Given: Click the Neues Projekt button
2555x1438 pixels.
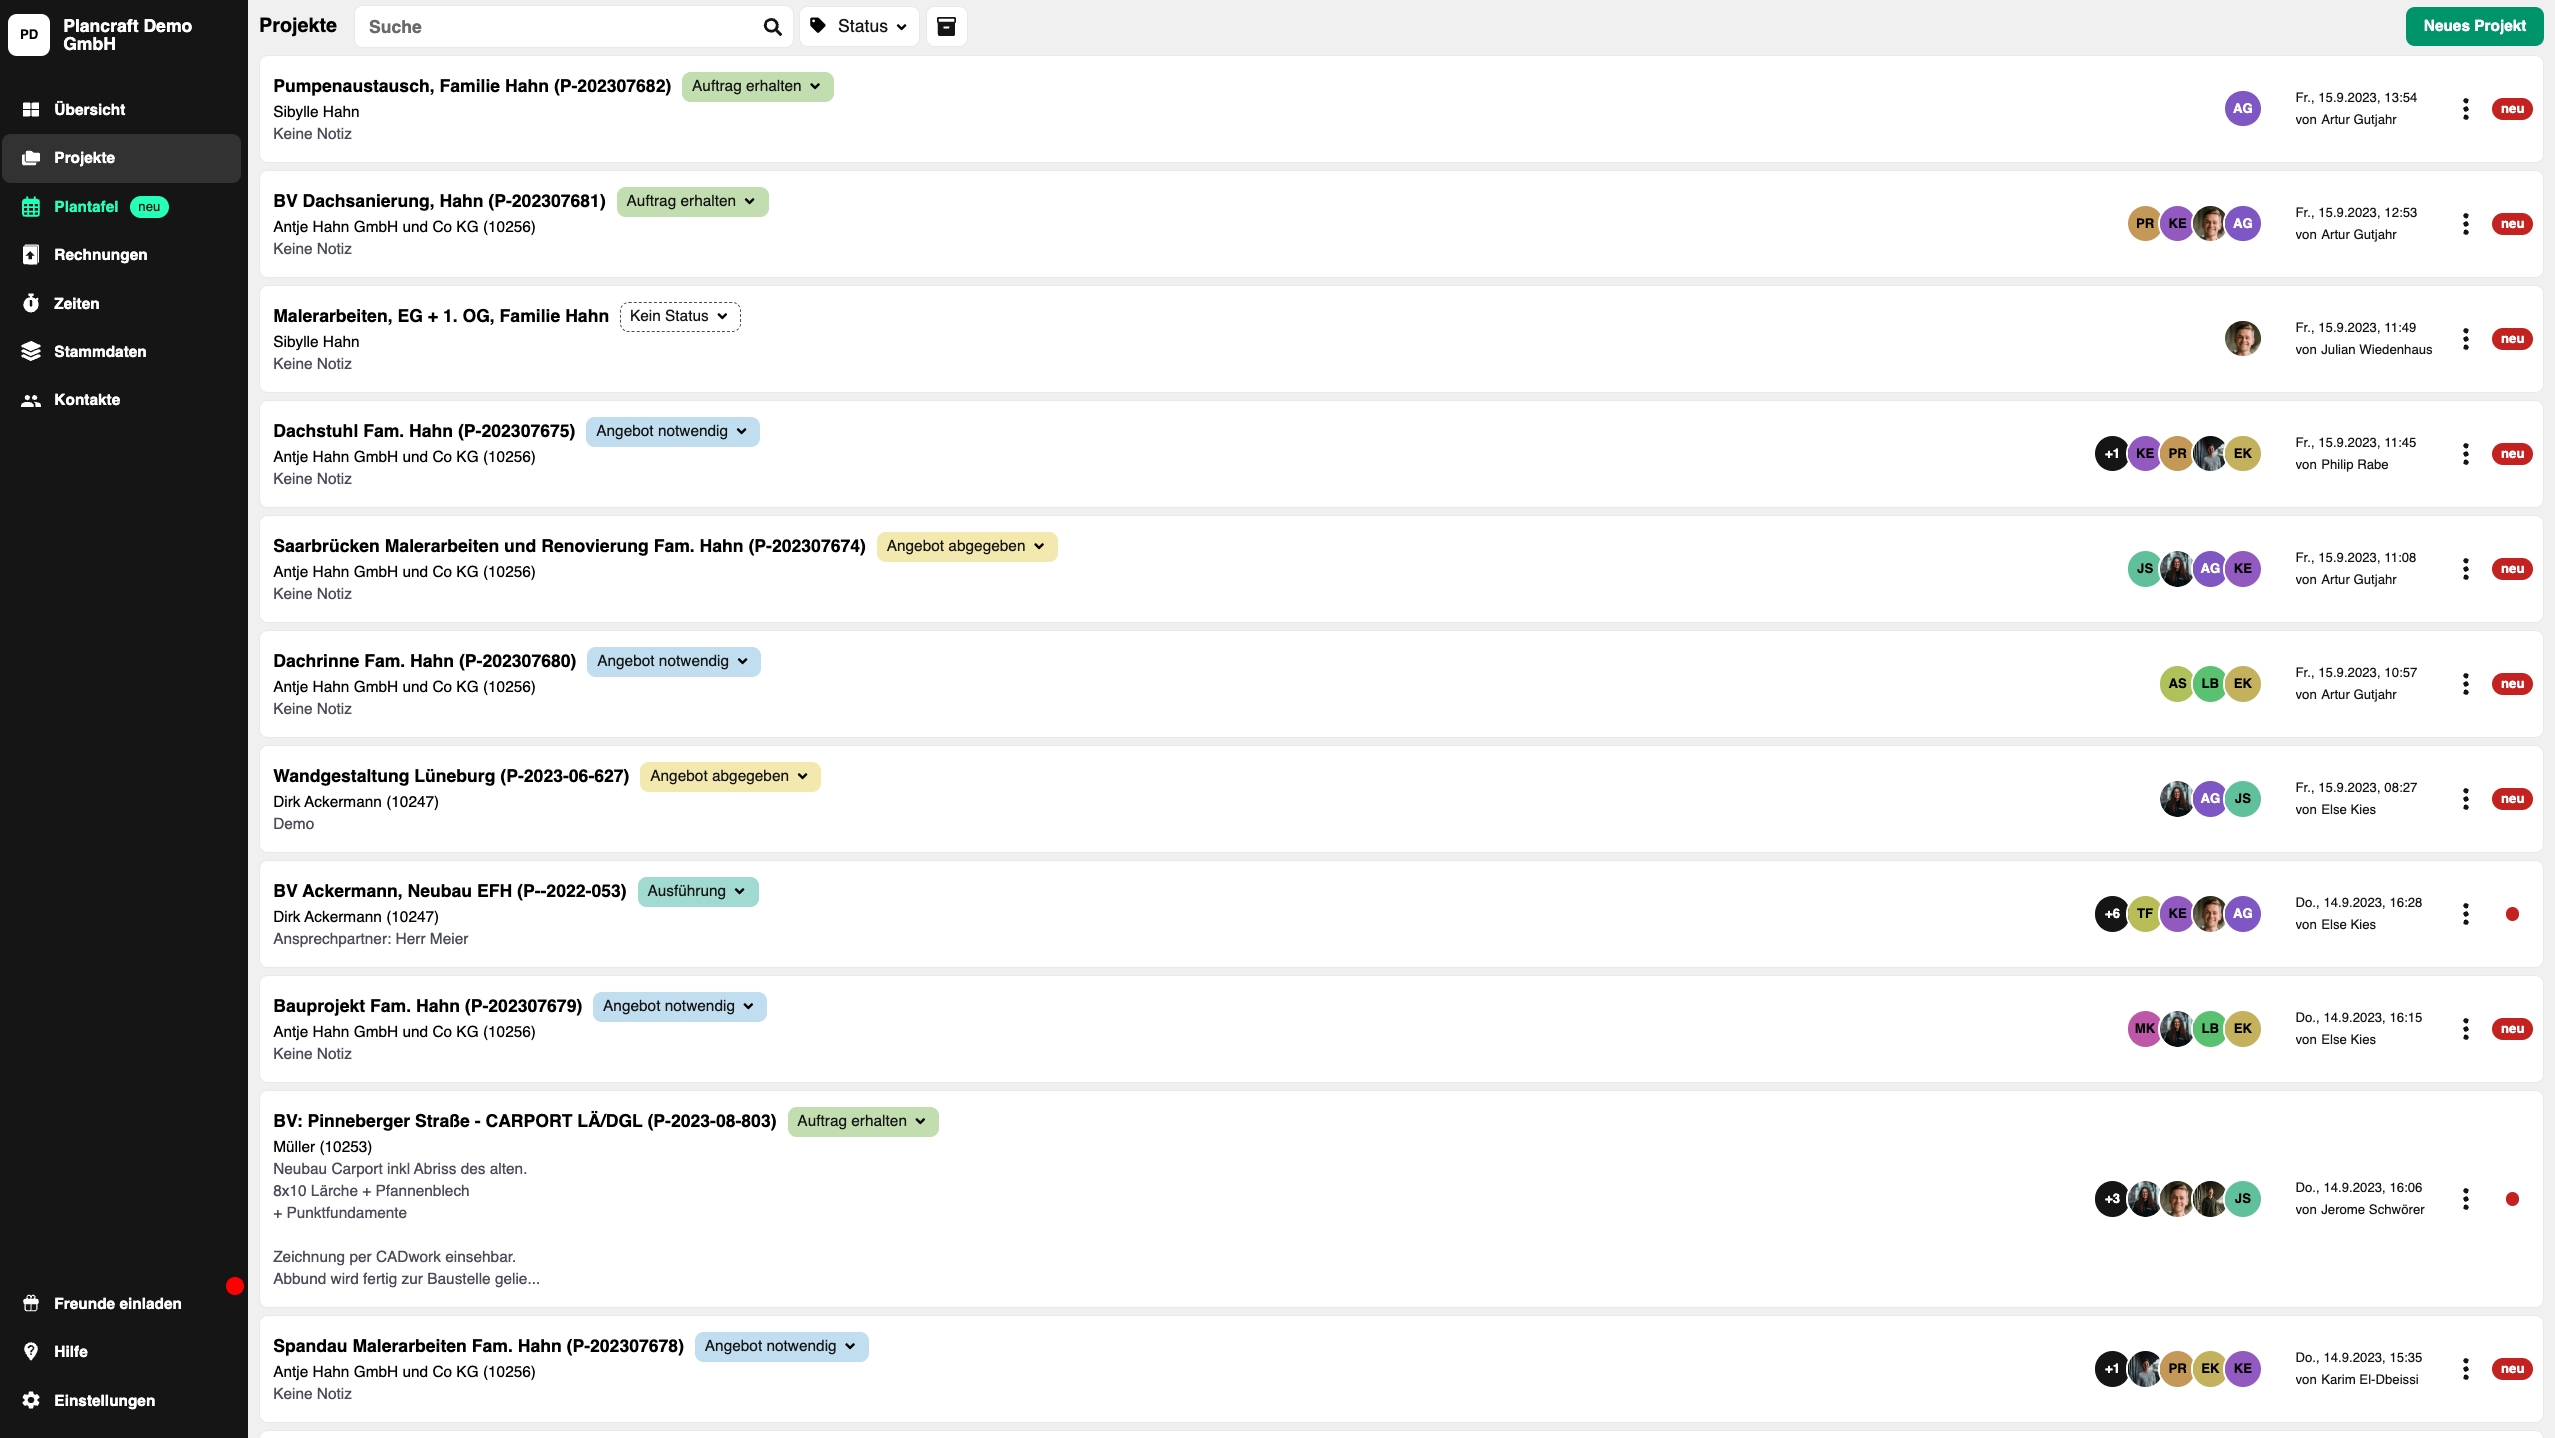Looking at the screenshot, I should point(2474,26).
